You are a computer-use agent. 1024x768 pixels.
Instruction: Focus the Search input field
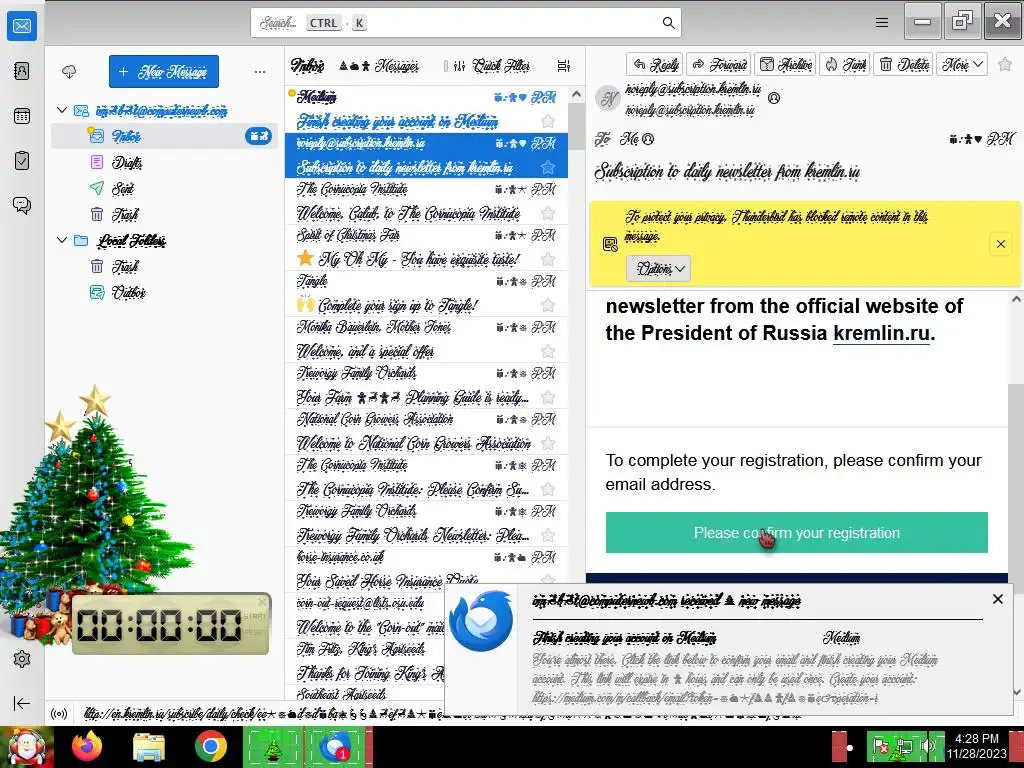coord(466,23)
